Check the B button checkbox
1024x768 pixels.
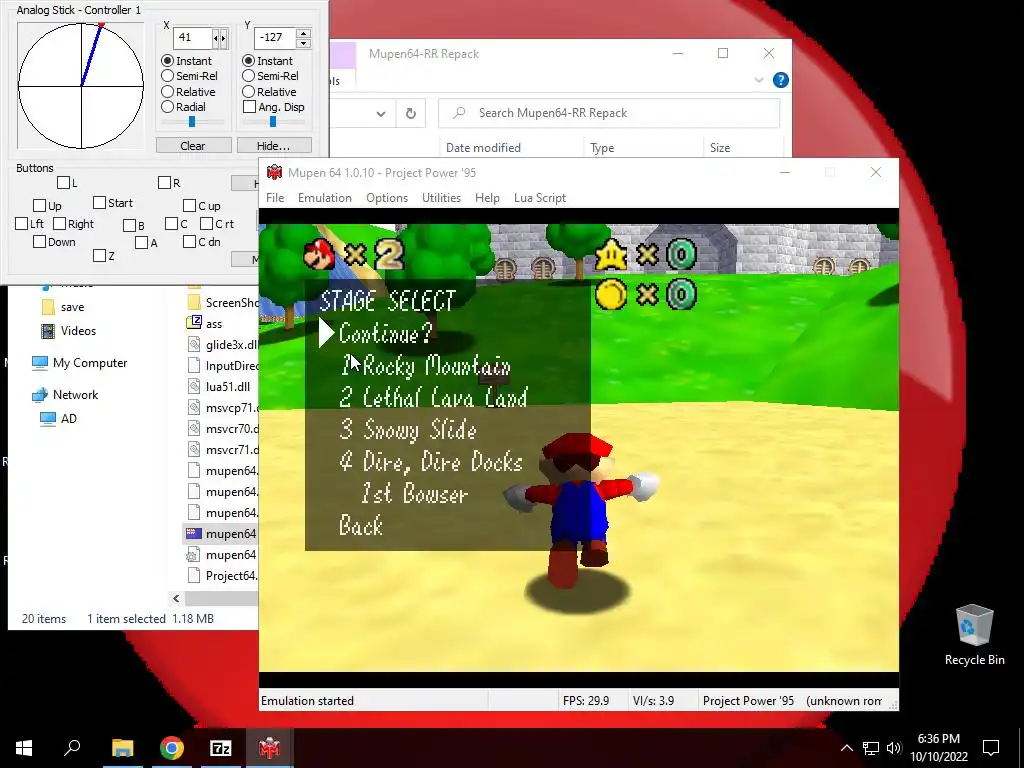coord(129,225)
